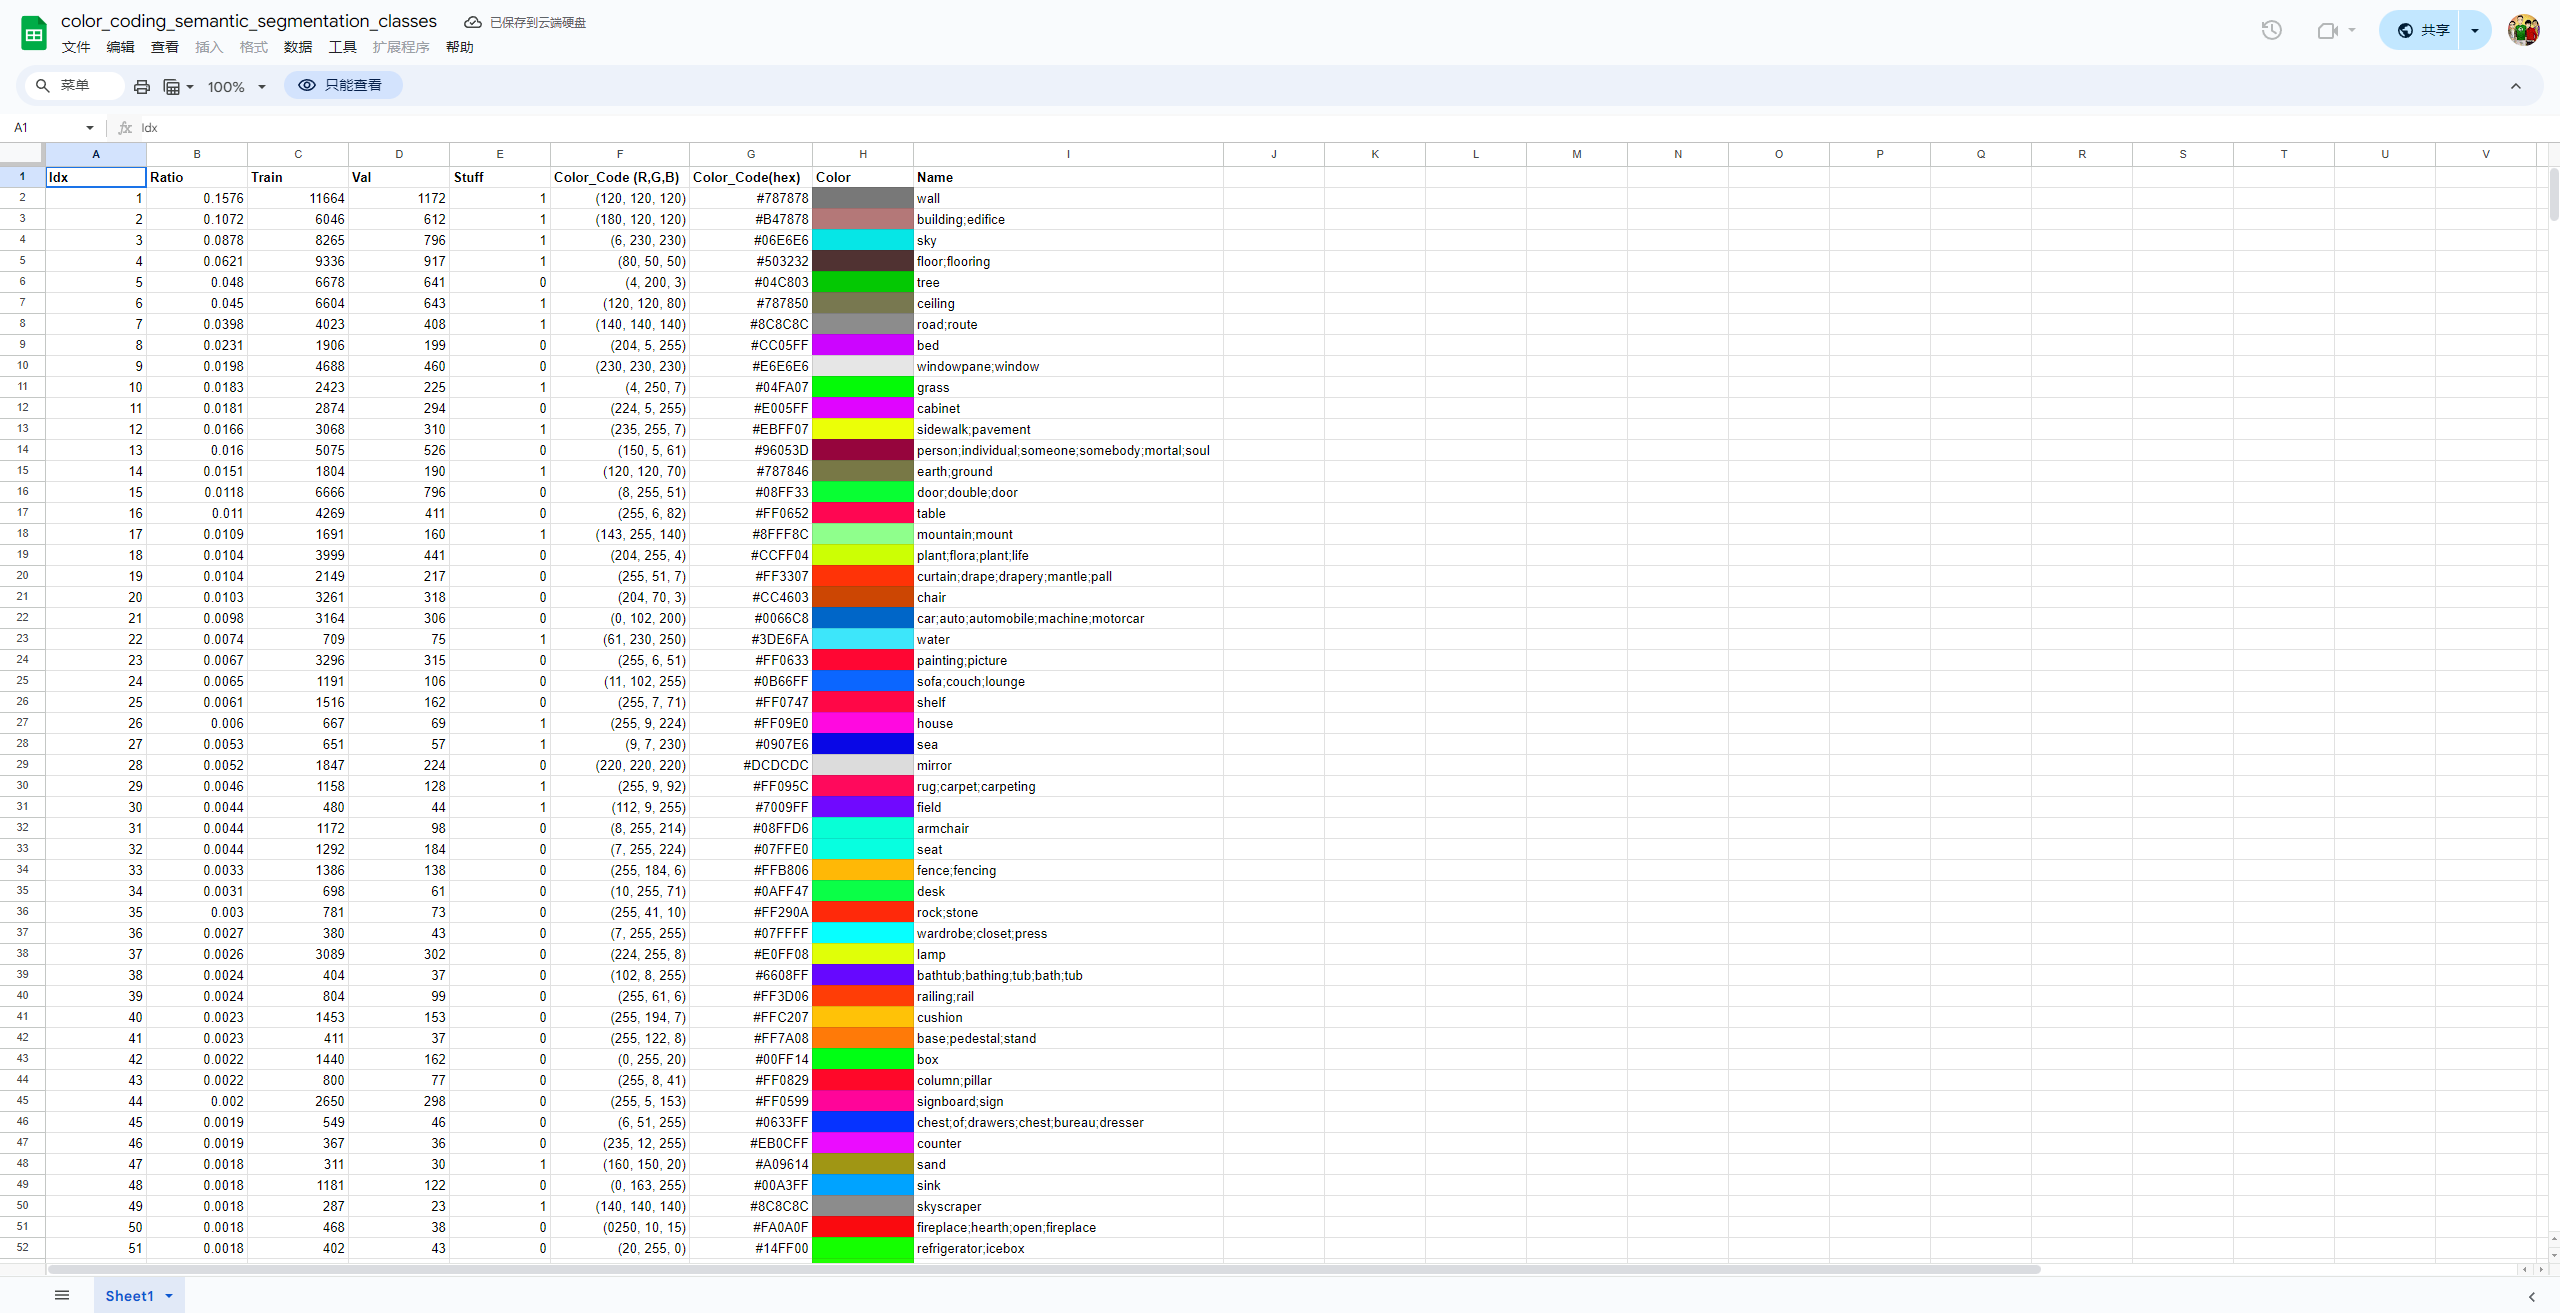
Task: Select the cell reading (6, 230, 230)
Action: click(620, 240)
